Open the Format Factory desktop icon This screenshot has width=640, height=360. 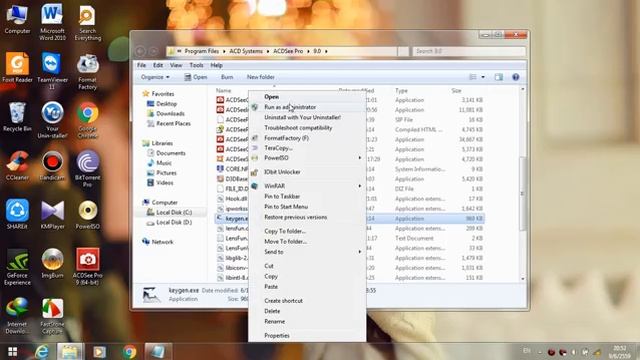point(87,70)
